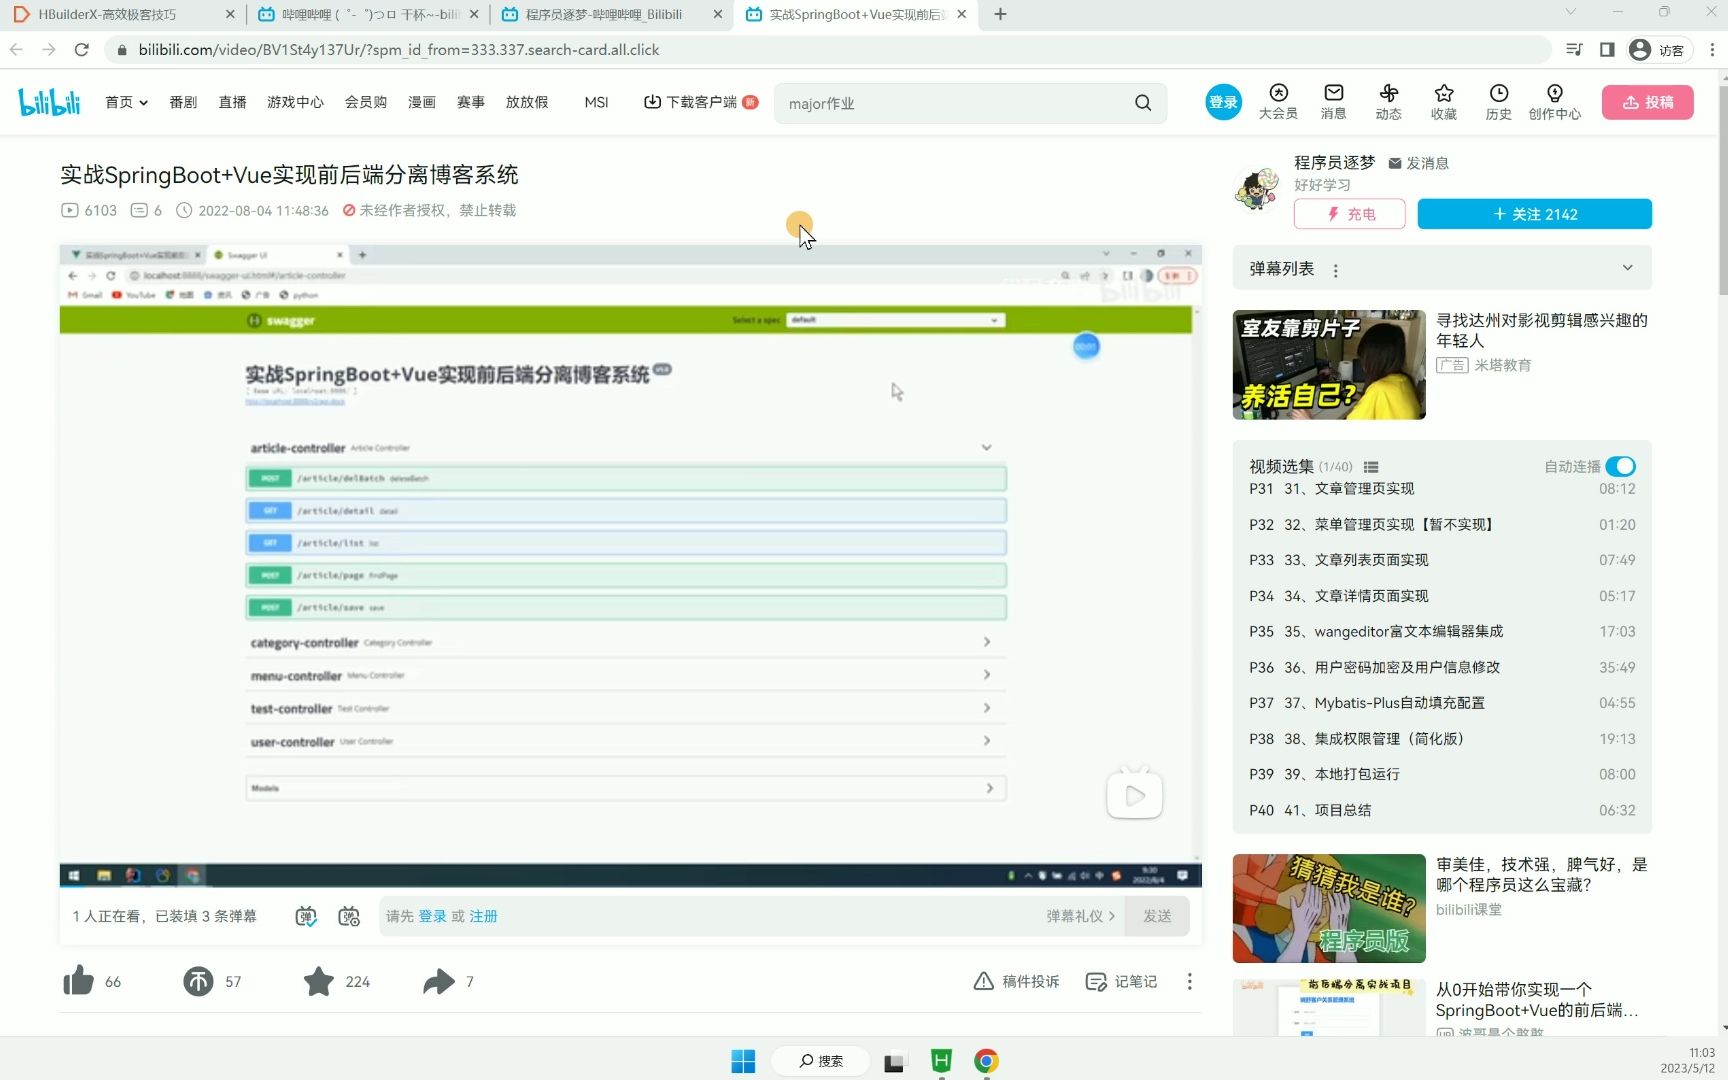This screenshot has width=1728, height=1080.
Task: Switch the episode list view icon
Action: (x=1371, y=467)
